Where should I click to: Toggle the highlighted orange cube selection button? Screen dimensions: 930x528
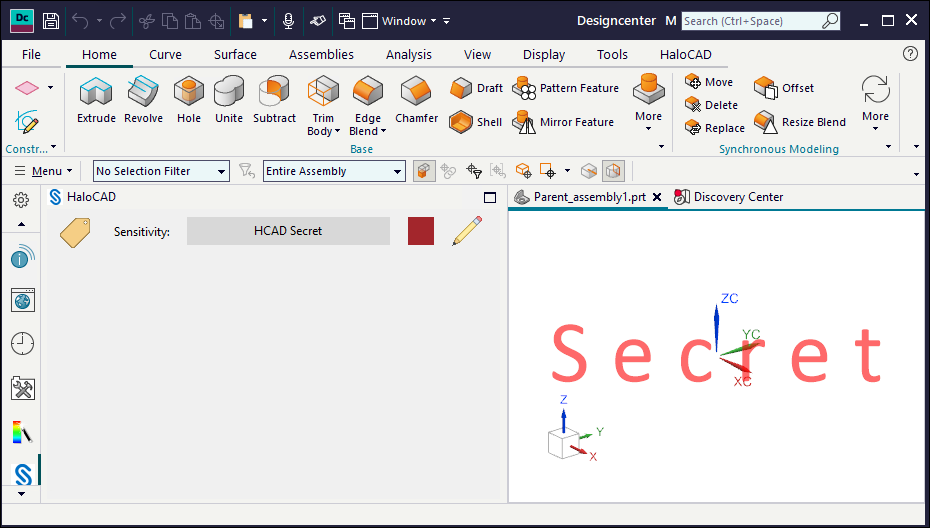423,171
